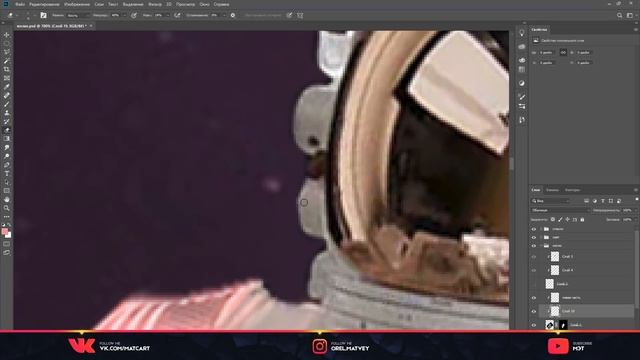Open the Smoothing value dropdown arrow
The image size is (640, 360).
pyautogui.click(x=224, y=16)
